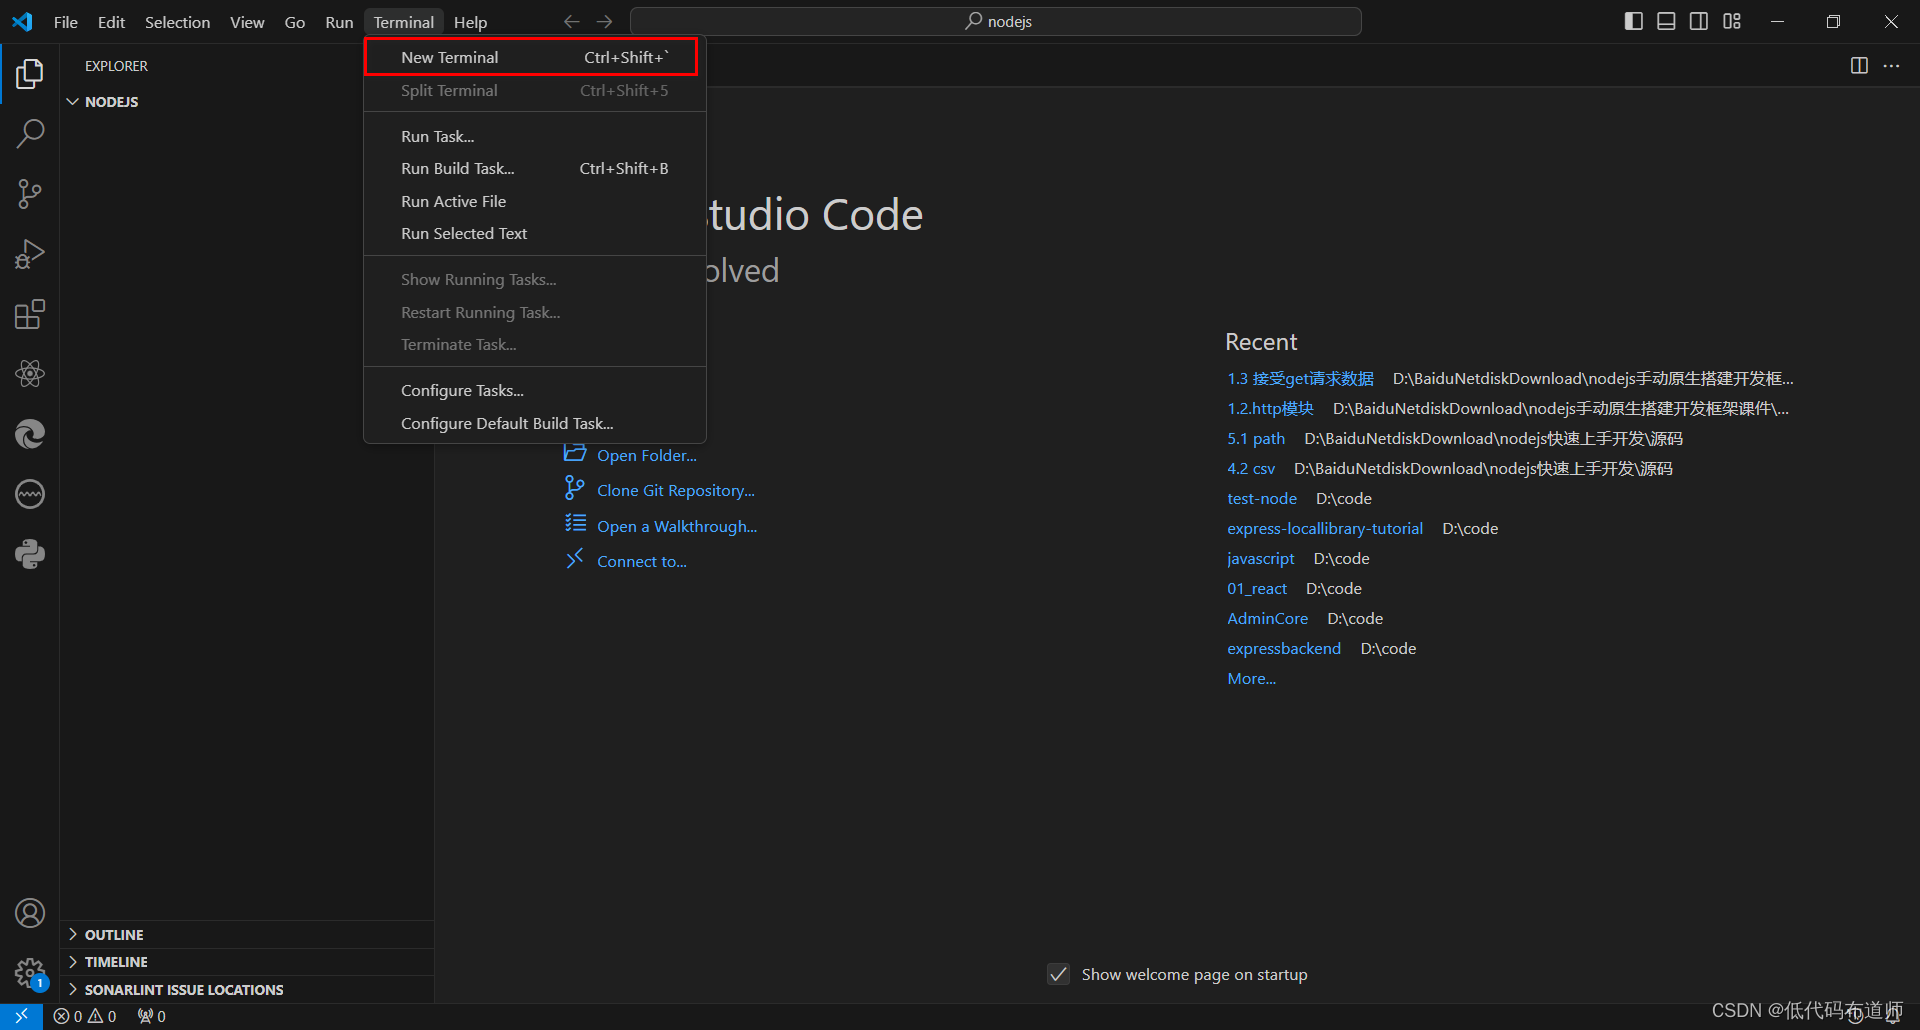Click the Connect to... link

pyautogui.click(x=642, y=561)
